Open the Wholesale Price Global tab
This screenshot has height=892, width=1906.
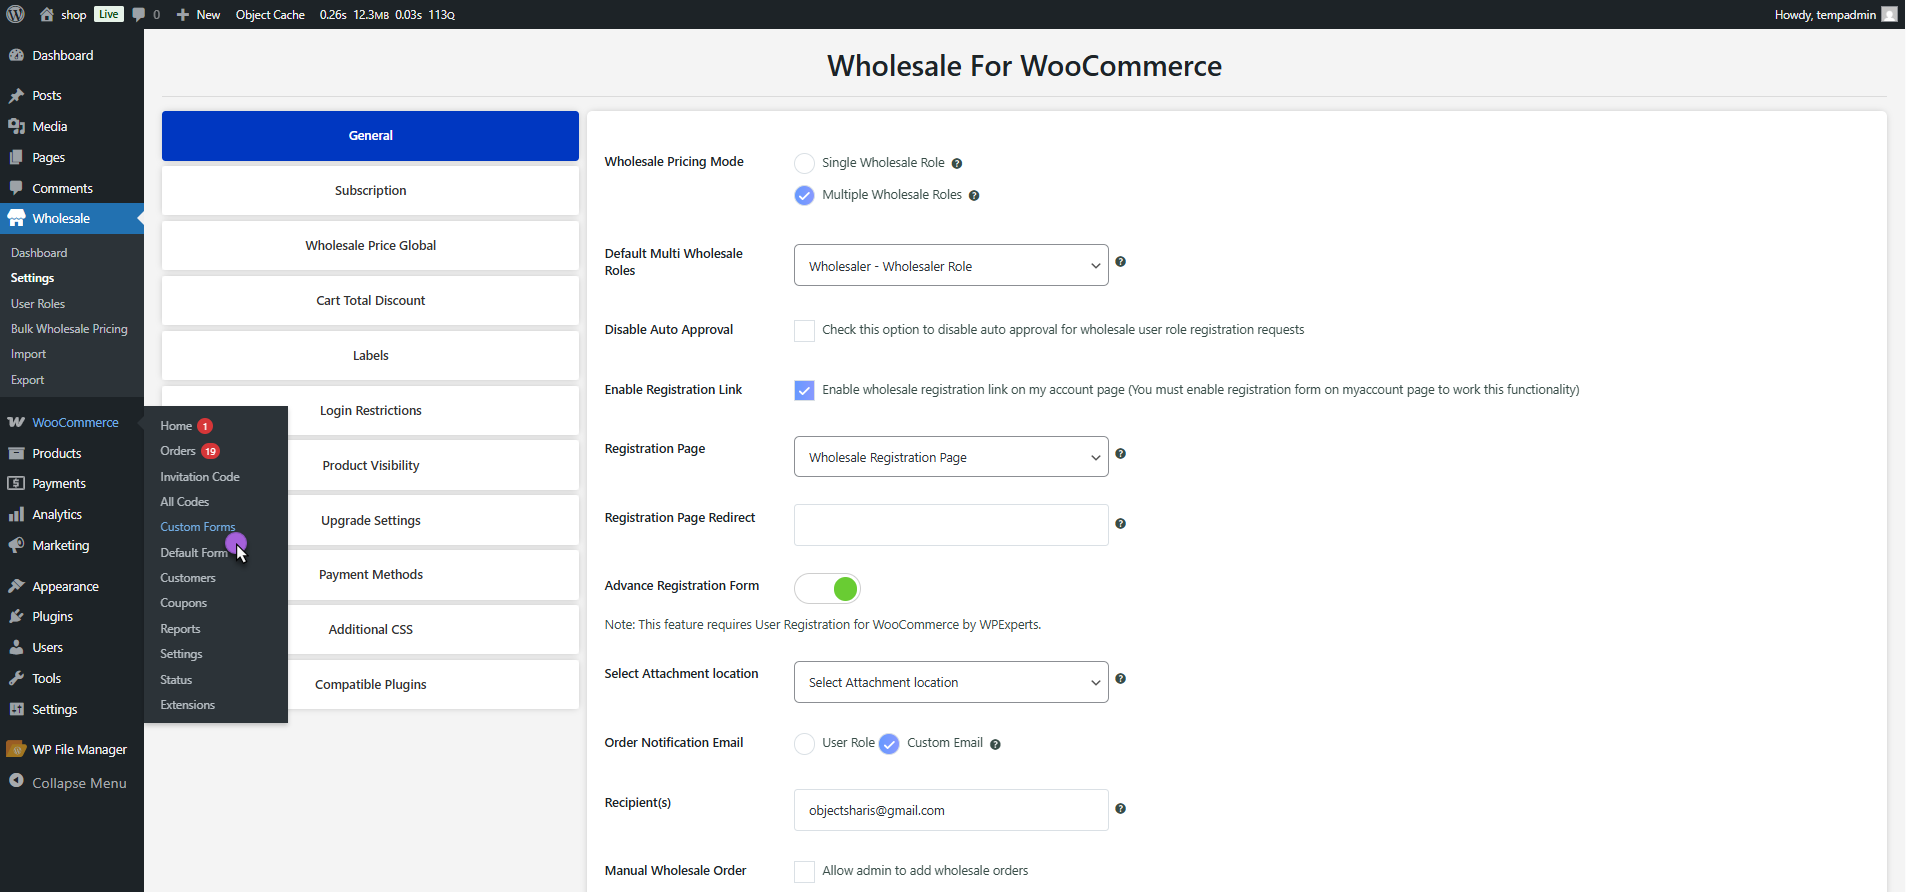point(370,245)
